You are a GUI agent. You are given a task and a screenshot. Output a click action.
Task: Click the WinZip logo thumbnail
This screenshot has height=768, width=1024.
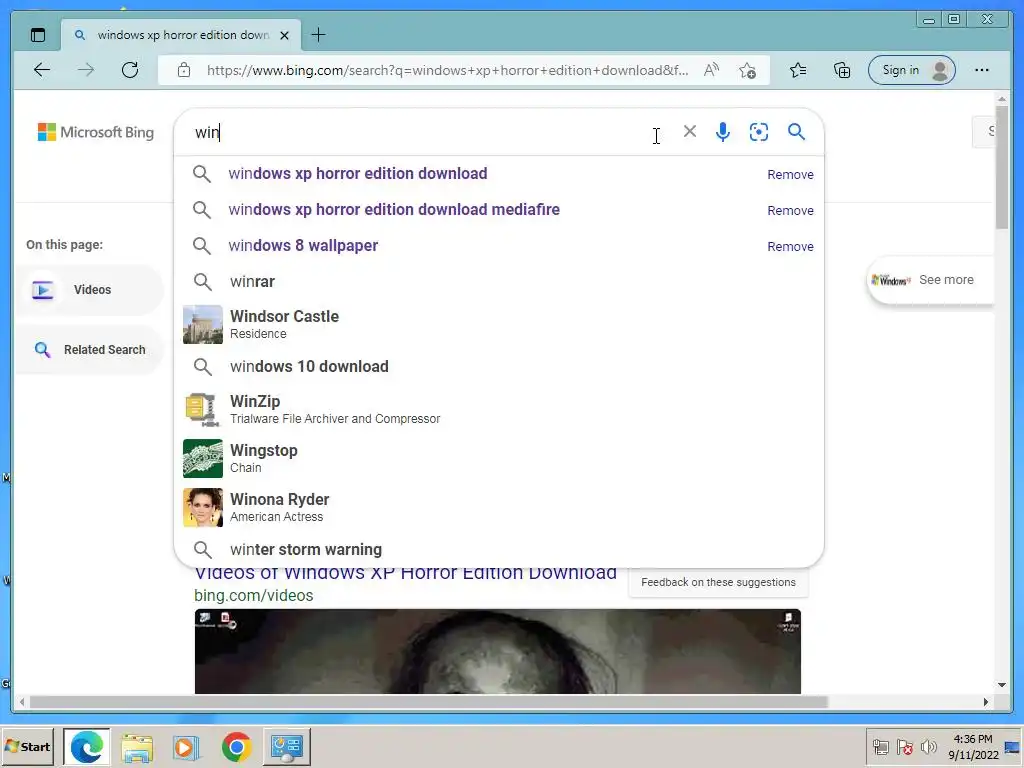tap(202, 409)
